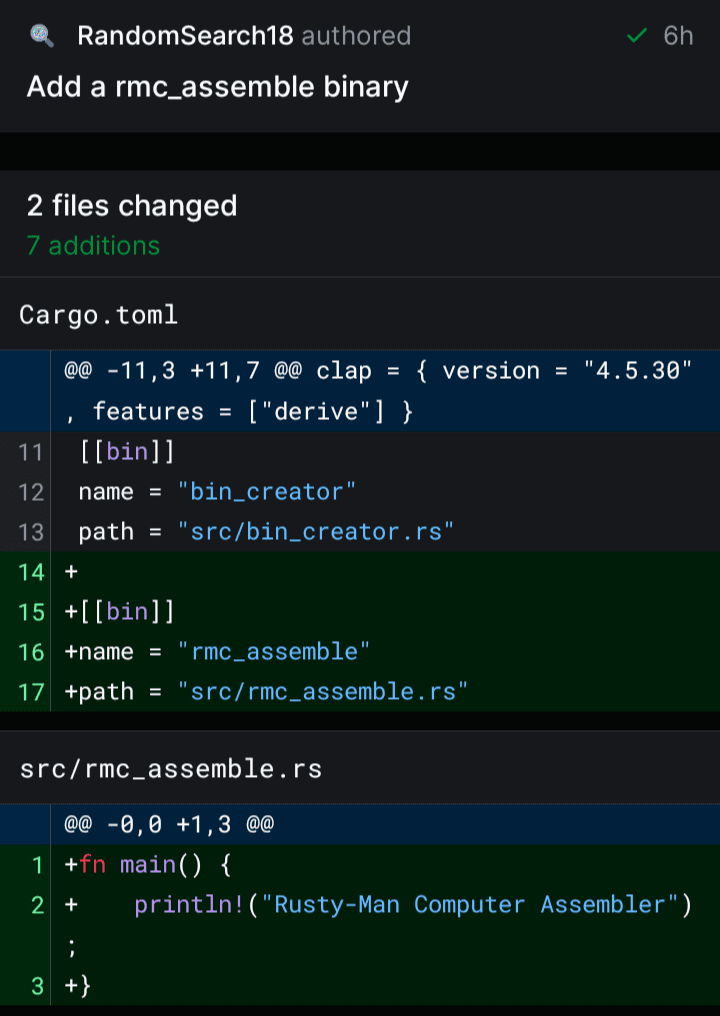Expand the Cargo.toml hunk header @@ -11,3 +11,7
720x1016 pixels.
[378, 391]
